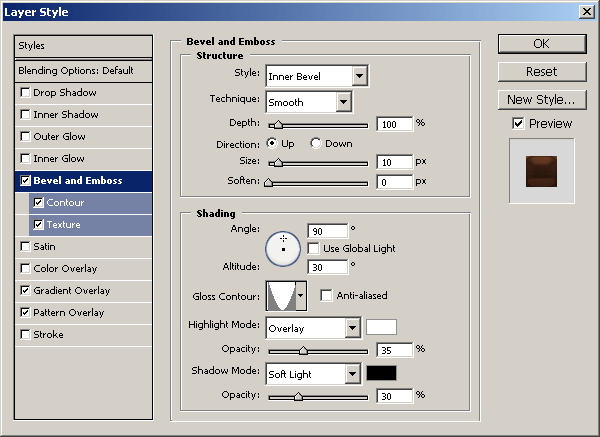600x437 pixels.
Task: Expand the Gloss Contour picker arrow
Action: pos(301,295)
